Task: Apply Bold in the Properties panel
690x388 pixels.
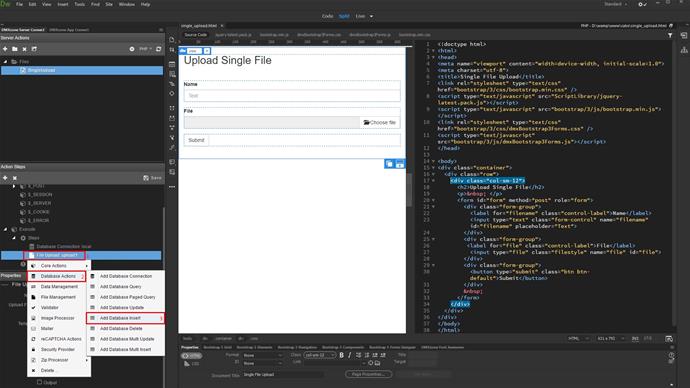Action: pyautogui.click(x=341, y=355)
